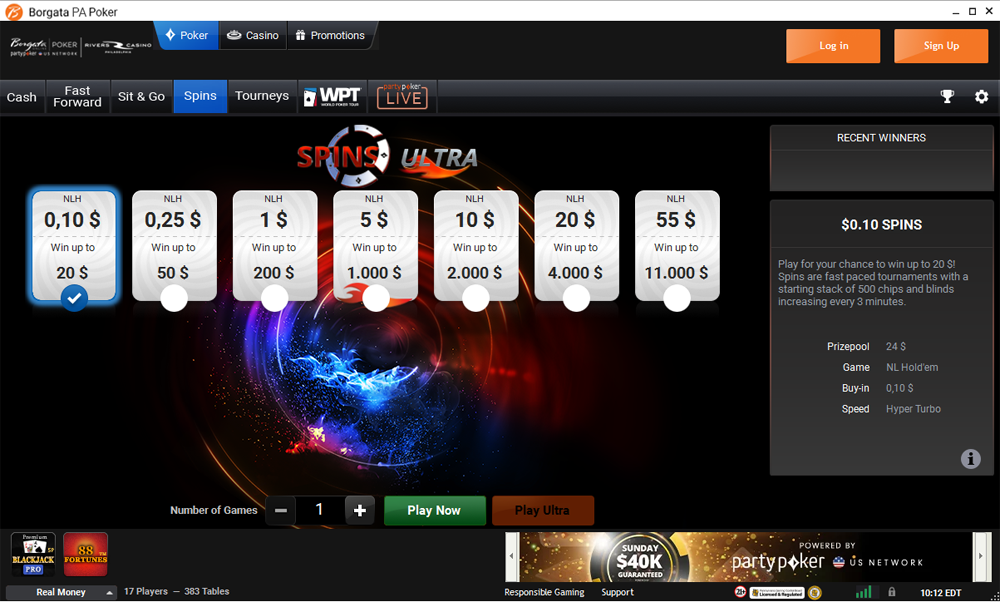
Task: Go to the Cash games tab
Action: 22,97
